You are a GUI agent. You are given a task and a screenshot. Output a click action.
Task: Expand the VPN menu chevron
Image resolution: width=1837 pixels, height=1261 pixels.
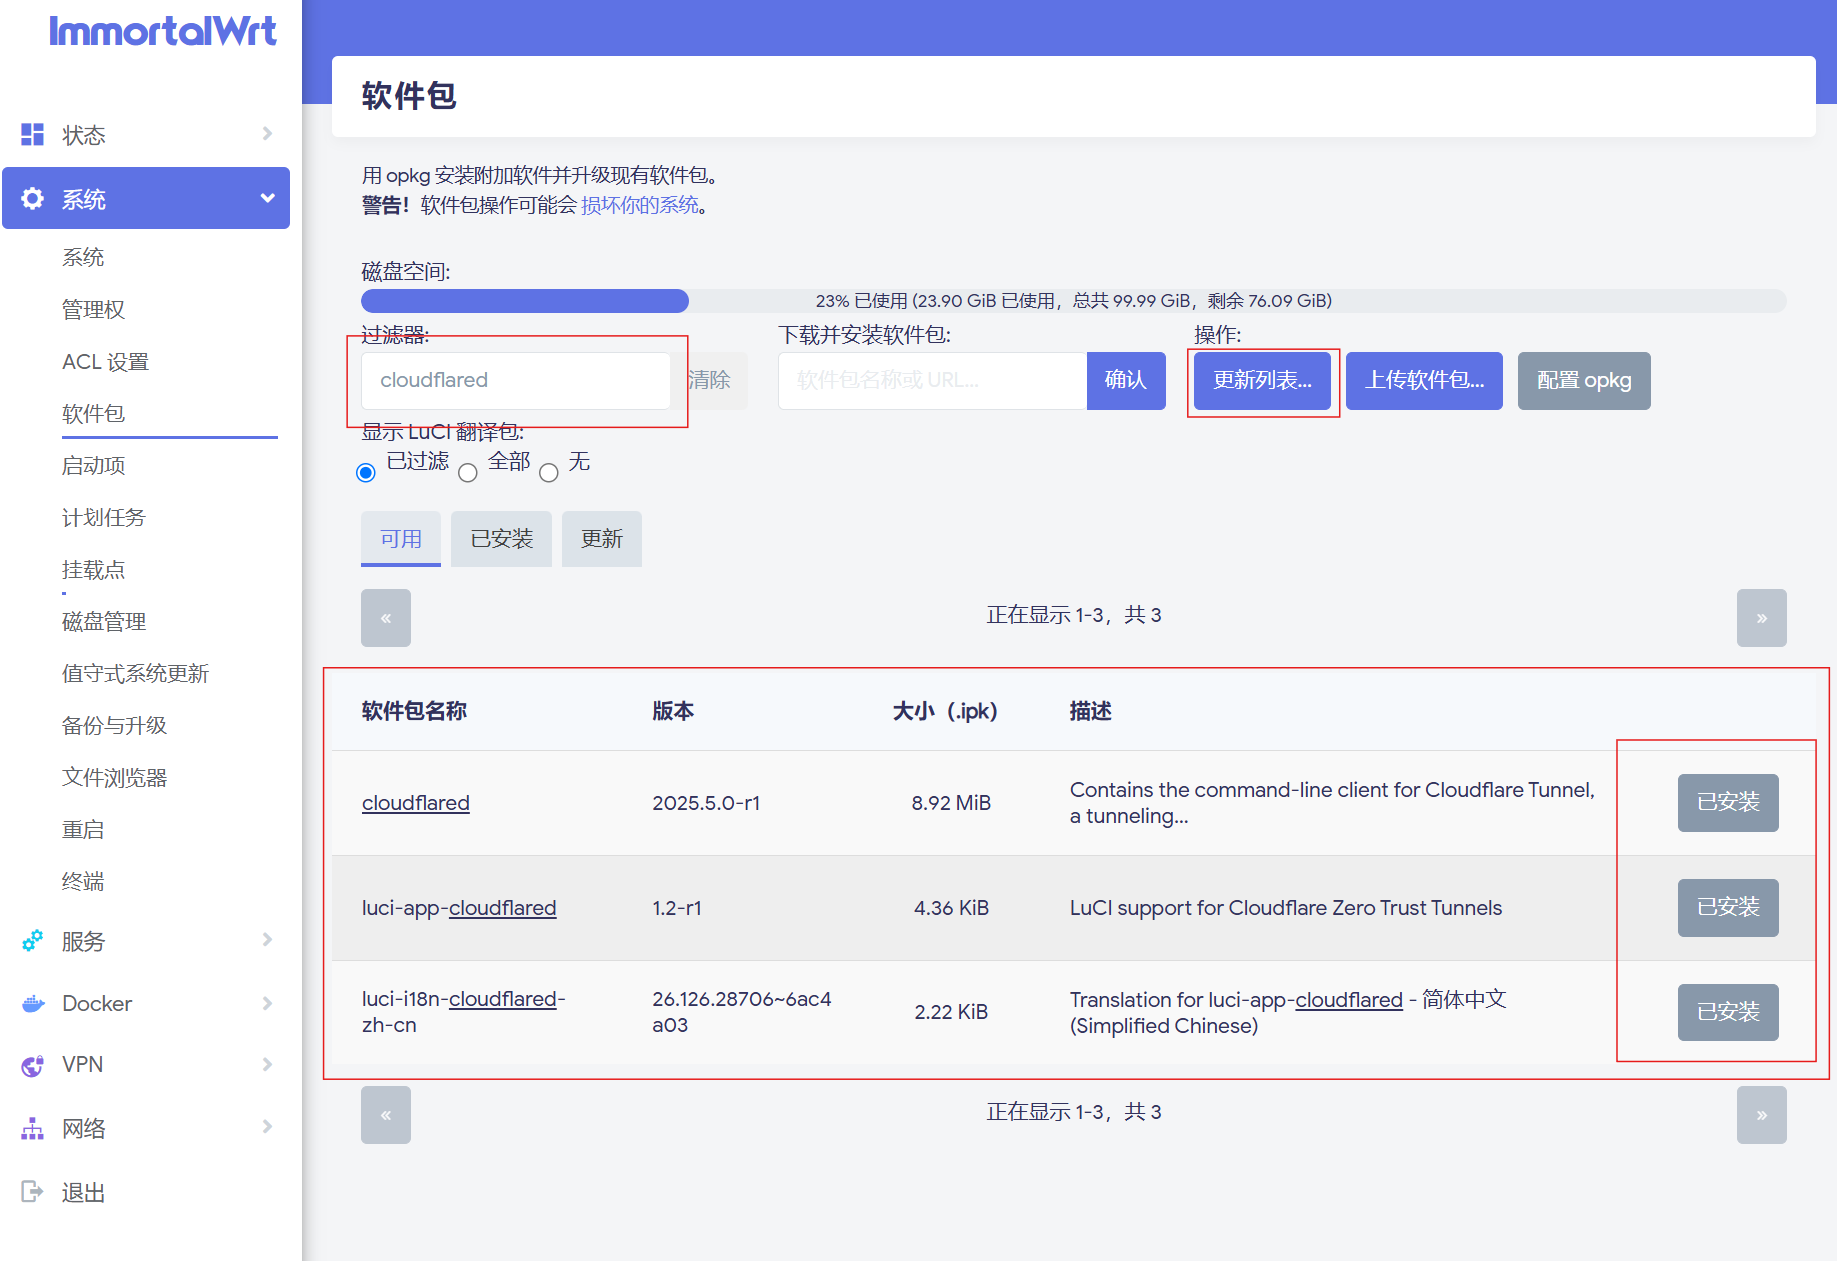pos(267,1064)
